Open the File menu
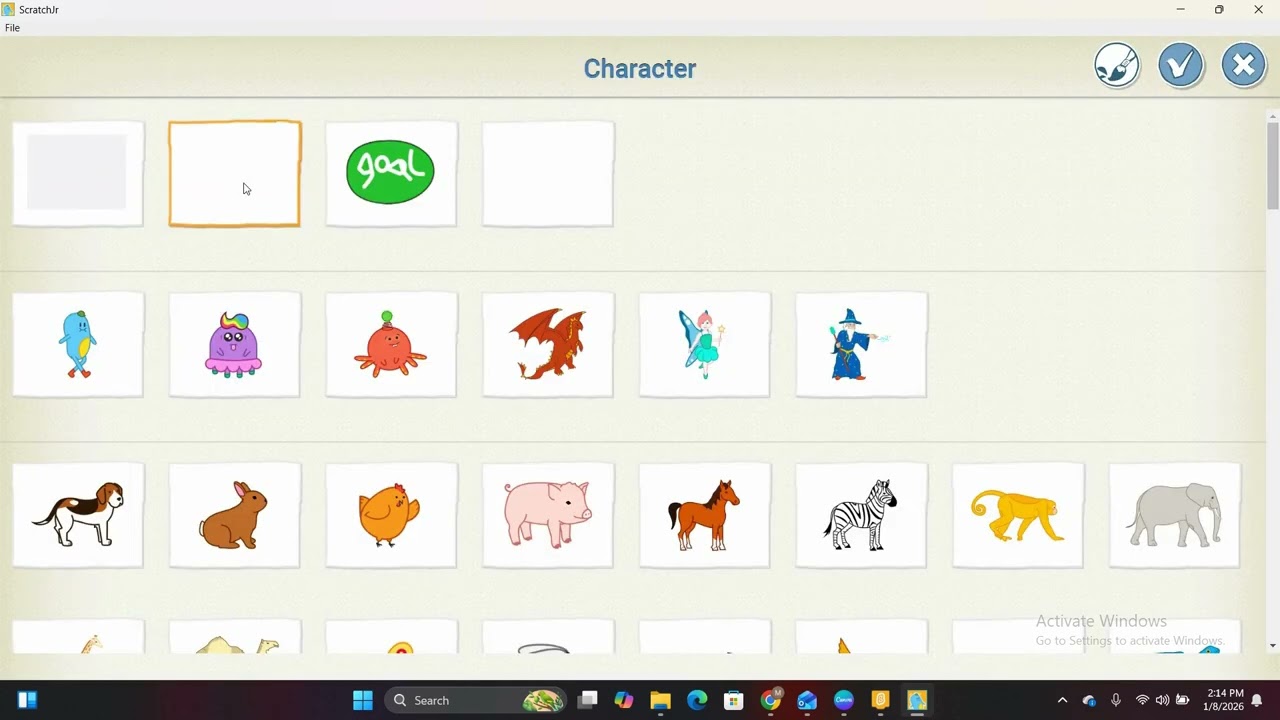 12,28
